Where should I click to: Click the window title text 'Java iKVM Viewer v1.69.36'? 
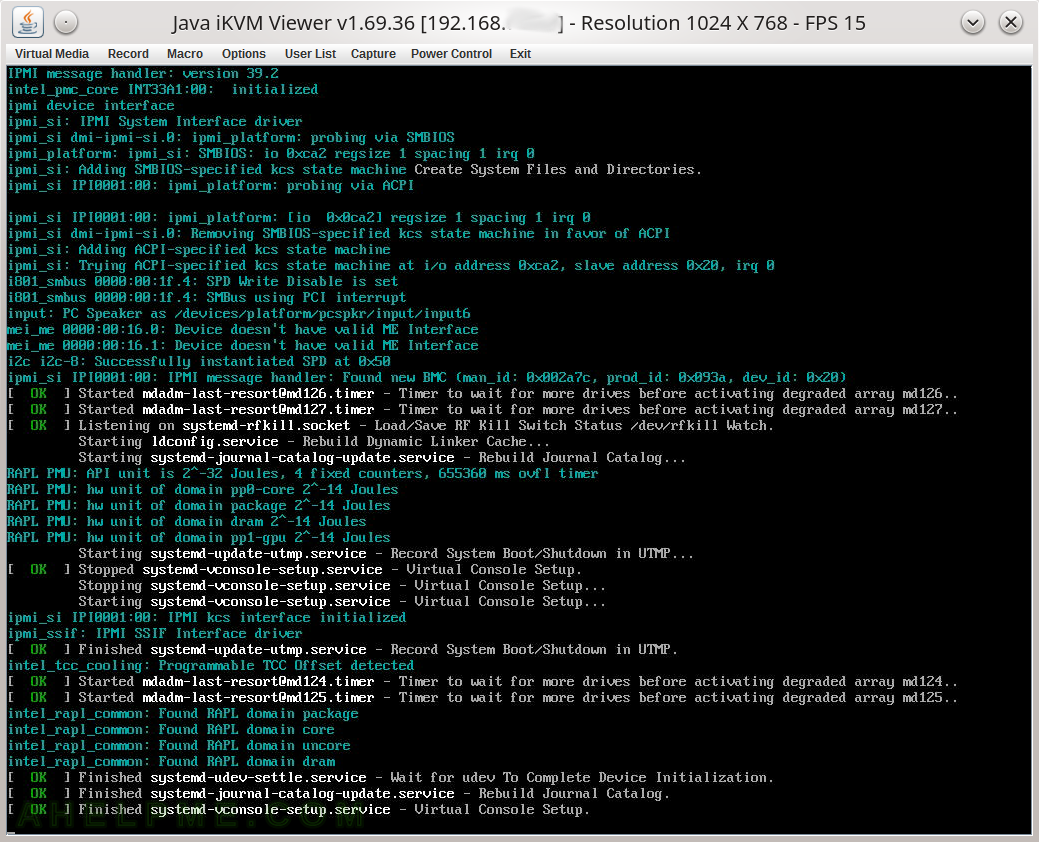[294, 23]
